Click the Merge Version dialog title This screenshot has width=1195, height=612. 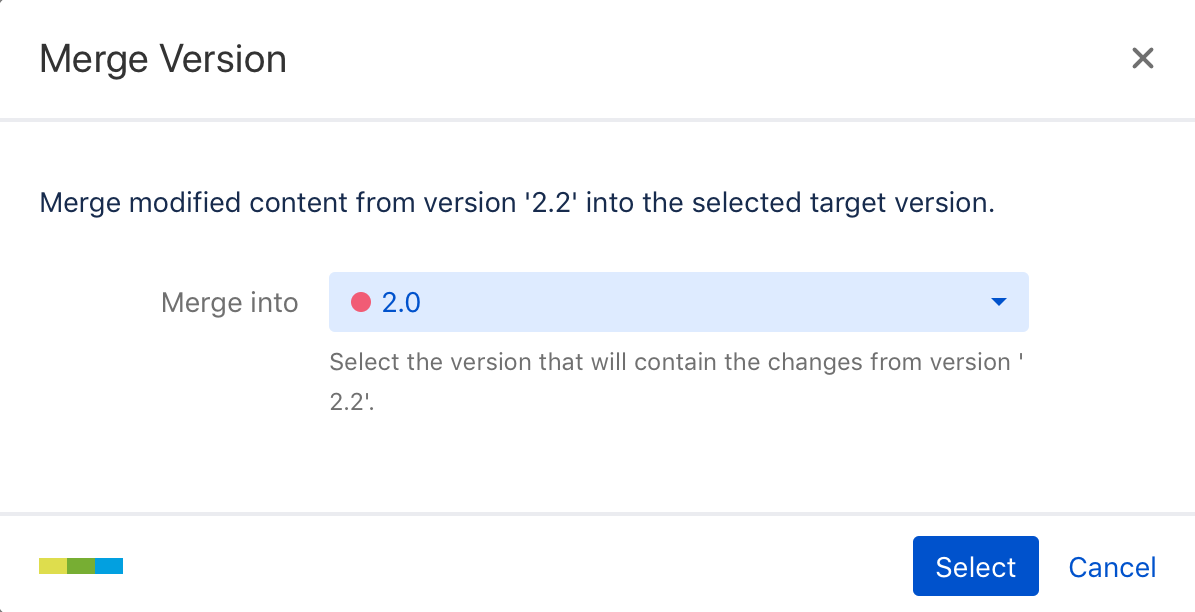coord(163,59)
